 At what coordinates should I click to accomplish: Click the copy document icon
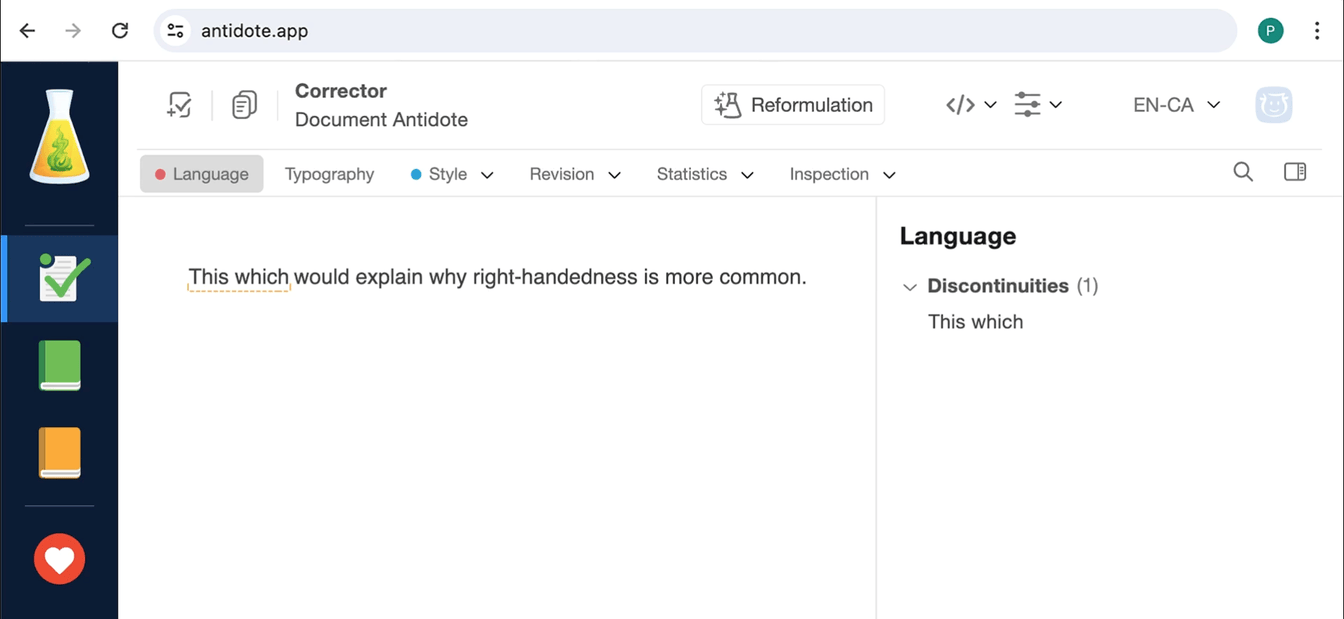click(244, 105)
